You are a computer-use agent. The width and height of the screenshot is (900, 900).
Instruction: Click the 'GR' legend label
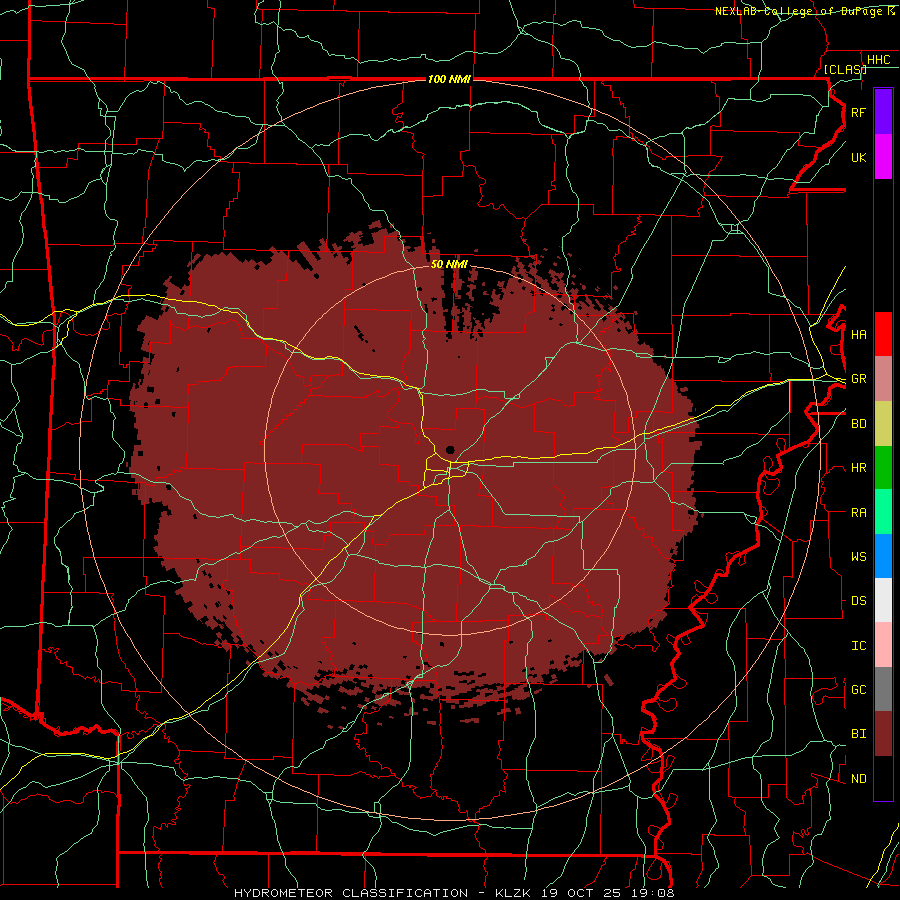tap(858, 379)
